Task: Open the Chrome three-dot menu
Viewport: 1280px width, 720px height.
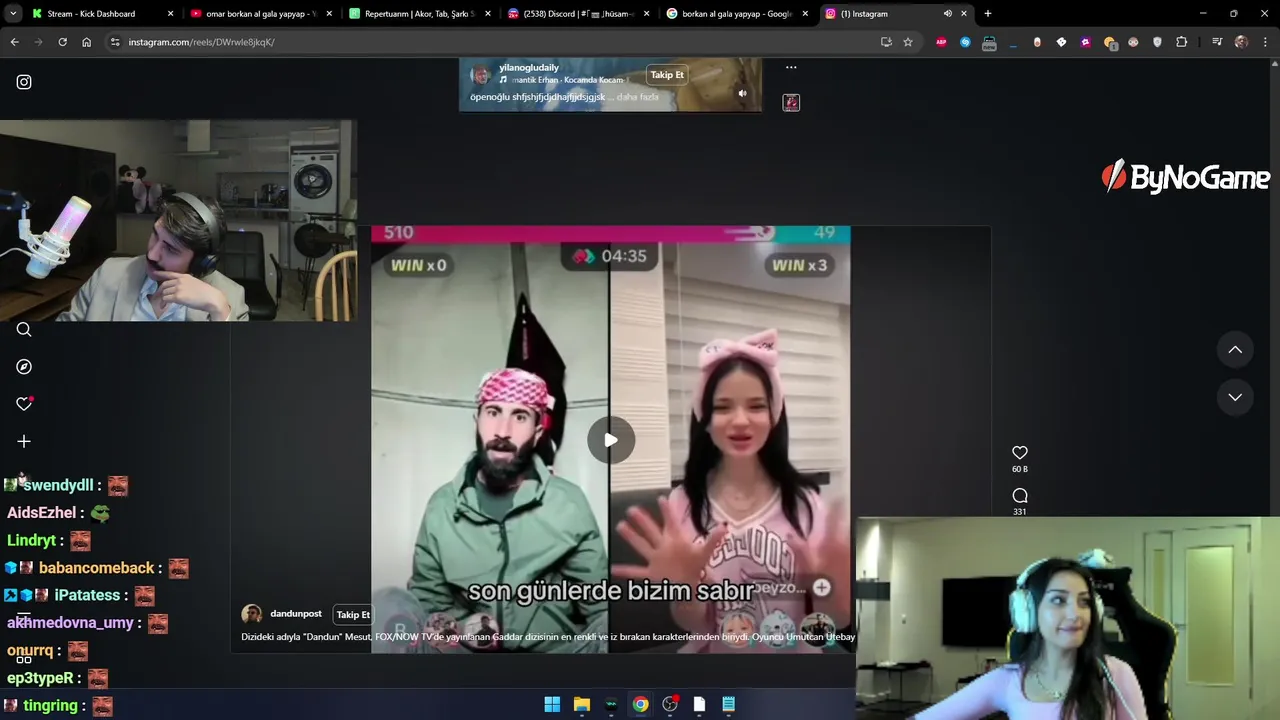Action: click(1266, 42)
